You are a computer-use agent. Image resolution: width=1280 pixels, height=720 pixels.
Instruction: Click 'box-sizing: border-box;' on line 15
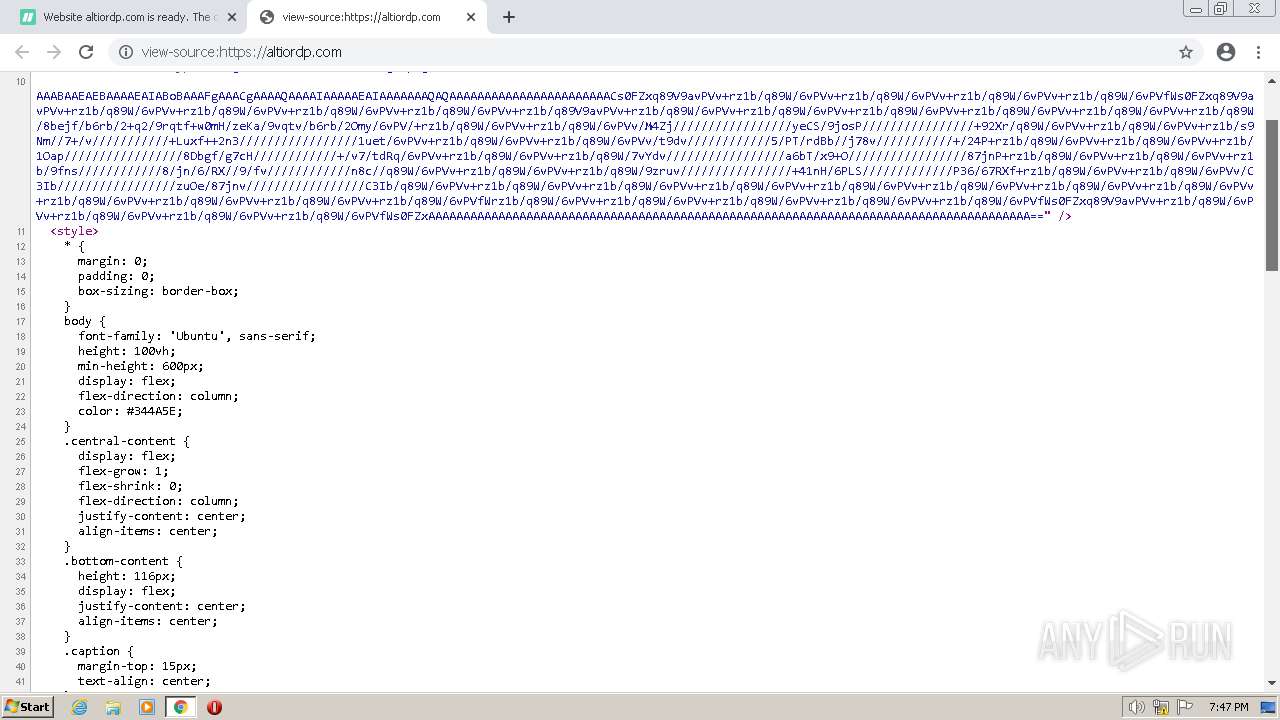click(158, 291)
